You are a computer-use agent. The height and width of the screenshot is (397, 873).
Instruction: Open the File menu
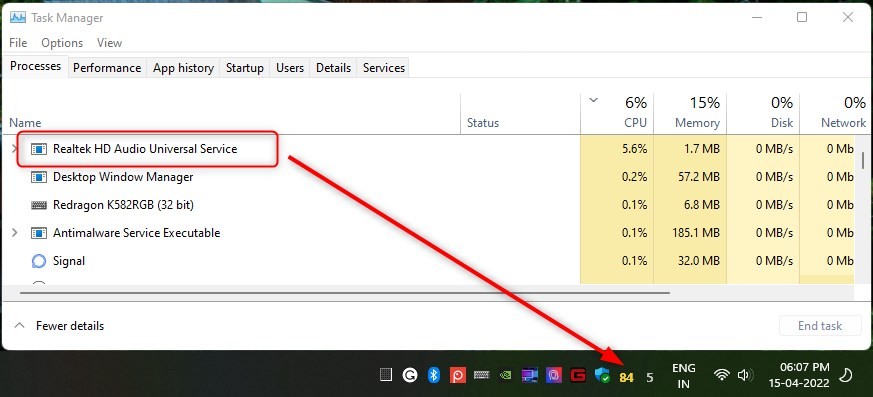[x=18, y=43]
